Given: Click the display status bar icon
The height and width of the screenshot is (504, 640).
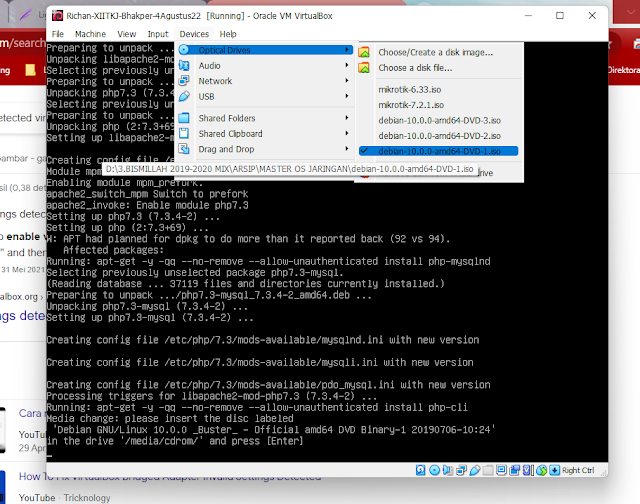Looking at the screenshot, I should click(501, 470).
